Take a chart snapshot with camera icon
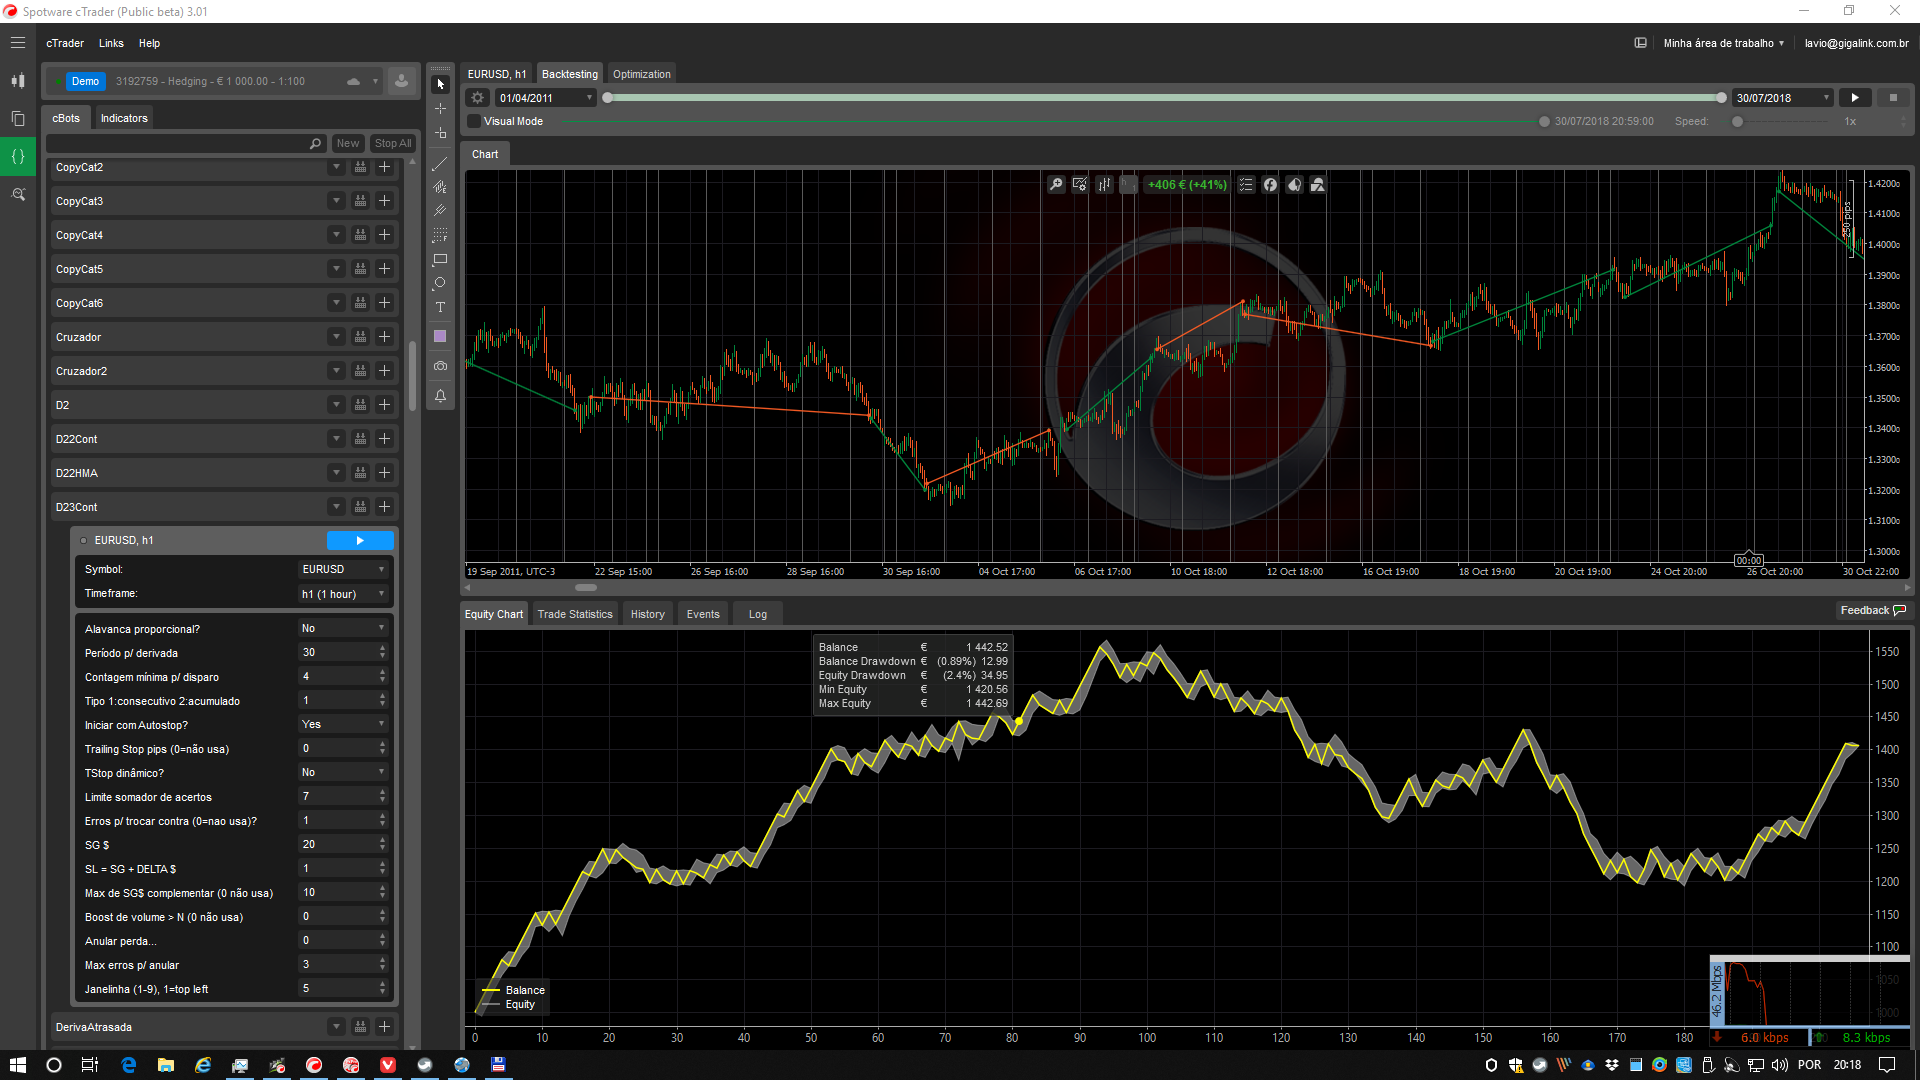Screen dimensions: 1920x1080 click(440, 366)
